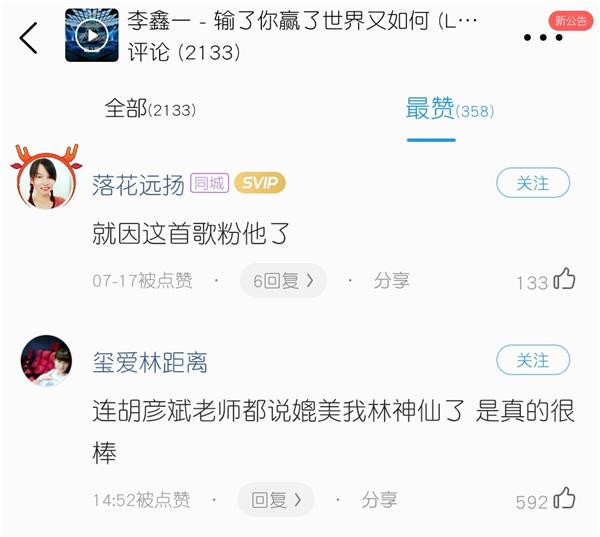Share 落花远扬's comment via 分享

coord(391,281)
